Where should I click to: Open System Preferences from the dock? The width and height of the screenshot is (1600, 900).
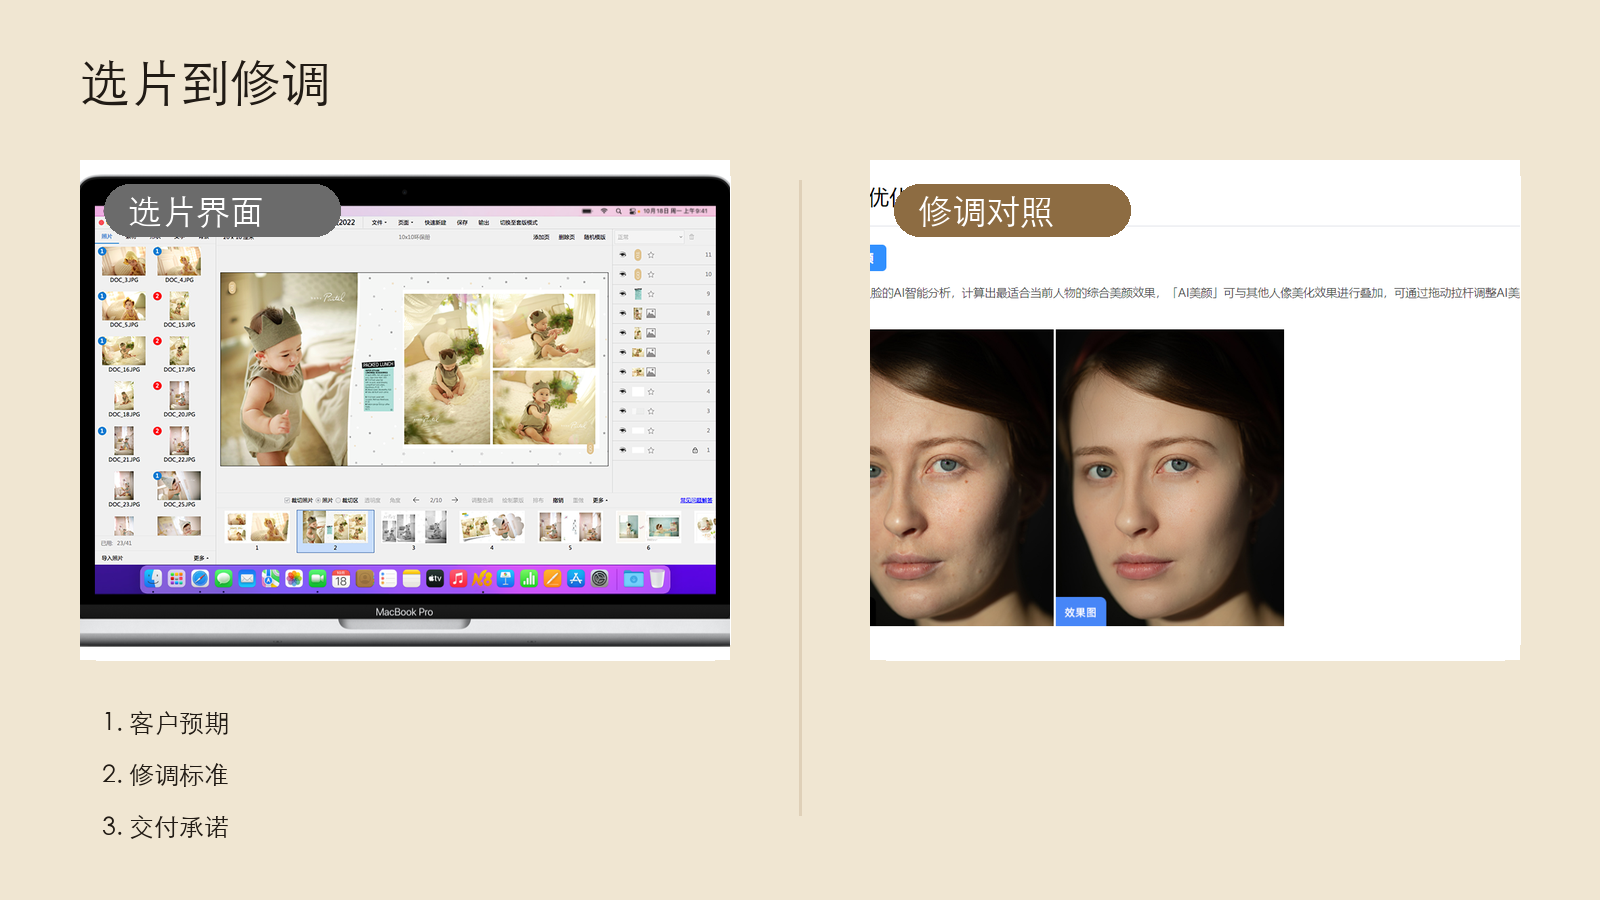click(599, 578)
